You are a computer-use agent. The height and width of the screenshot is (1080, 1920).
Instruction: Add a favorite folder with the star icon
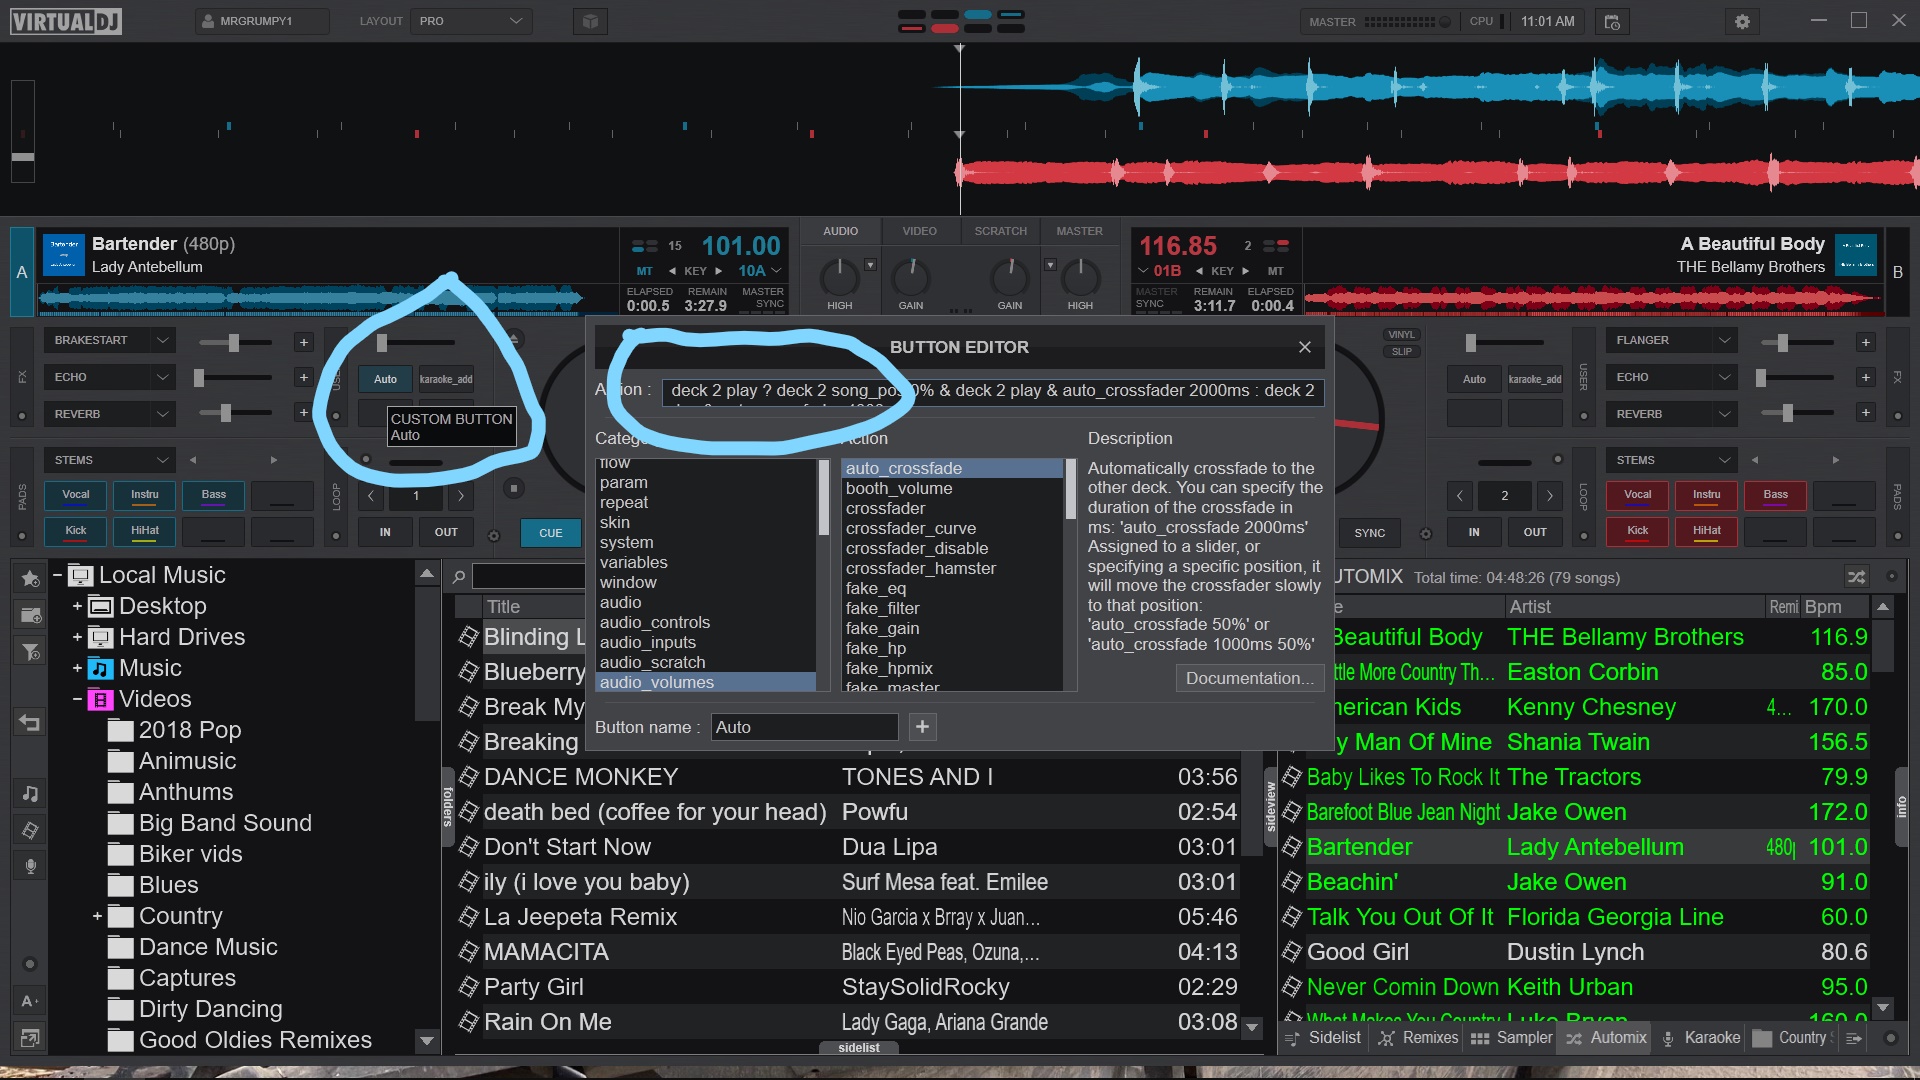point(30,578)
